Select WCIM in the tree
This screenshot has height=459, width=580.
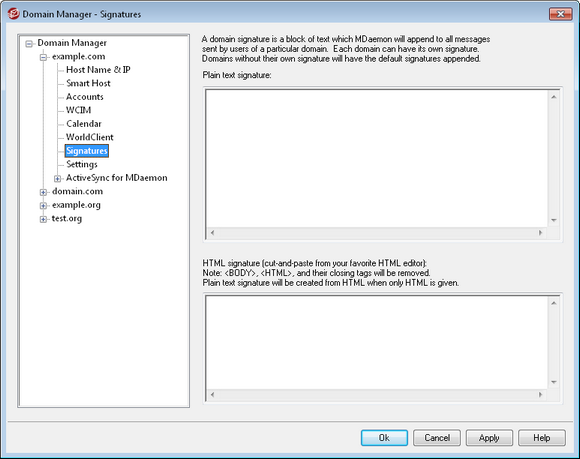tap(78, 110)
